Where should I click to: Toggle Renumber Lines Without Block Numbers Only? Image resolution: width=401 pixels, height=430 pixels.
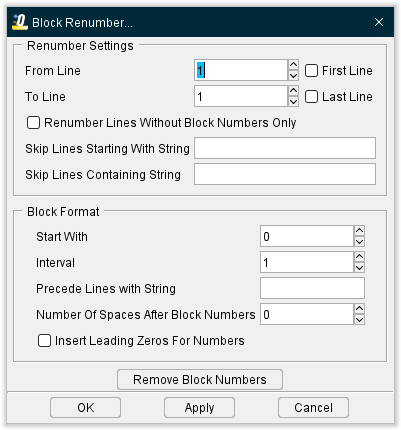point(33,123)
